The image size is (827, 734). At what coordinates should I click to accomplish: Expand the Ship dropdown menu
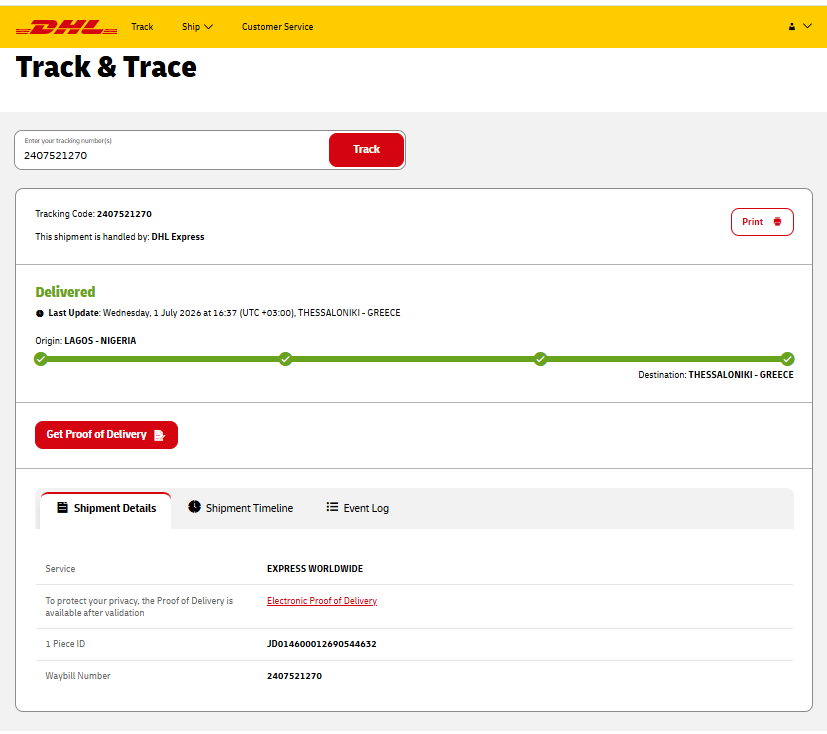197,27
